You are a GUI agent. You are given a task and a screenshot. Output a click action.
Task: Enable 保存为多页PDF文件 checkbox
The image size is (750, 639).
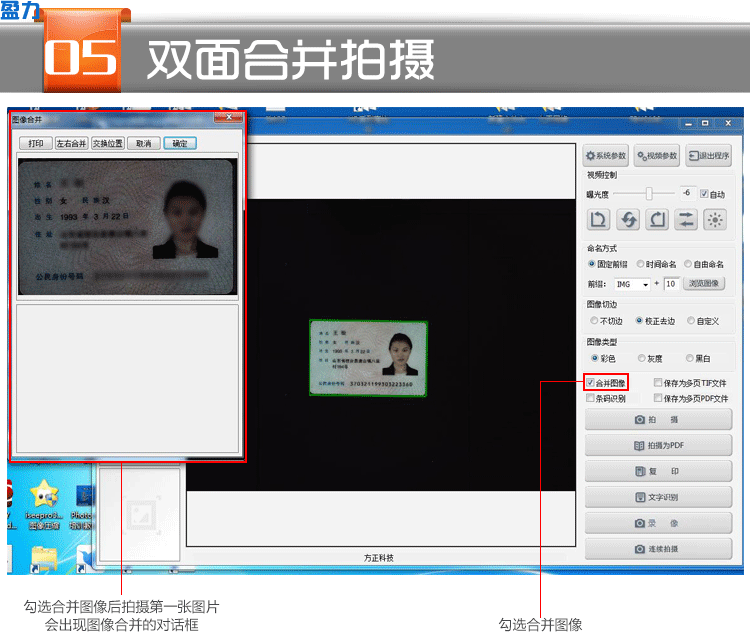coord(658,398)
